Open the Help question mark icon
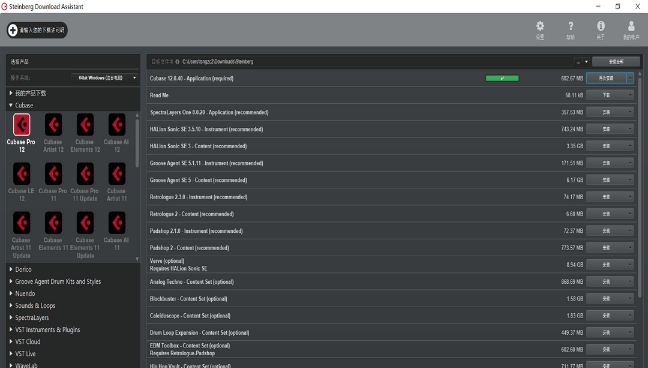This screenshot has width=648, height=368. pos(570,30)
